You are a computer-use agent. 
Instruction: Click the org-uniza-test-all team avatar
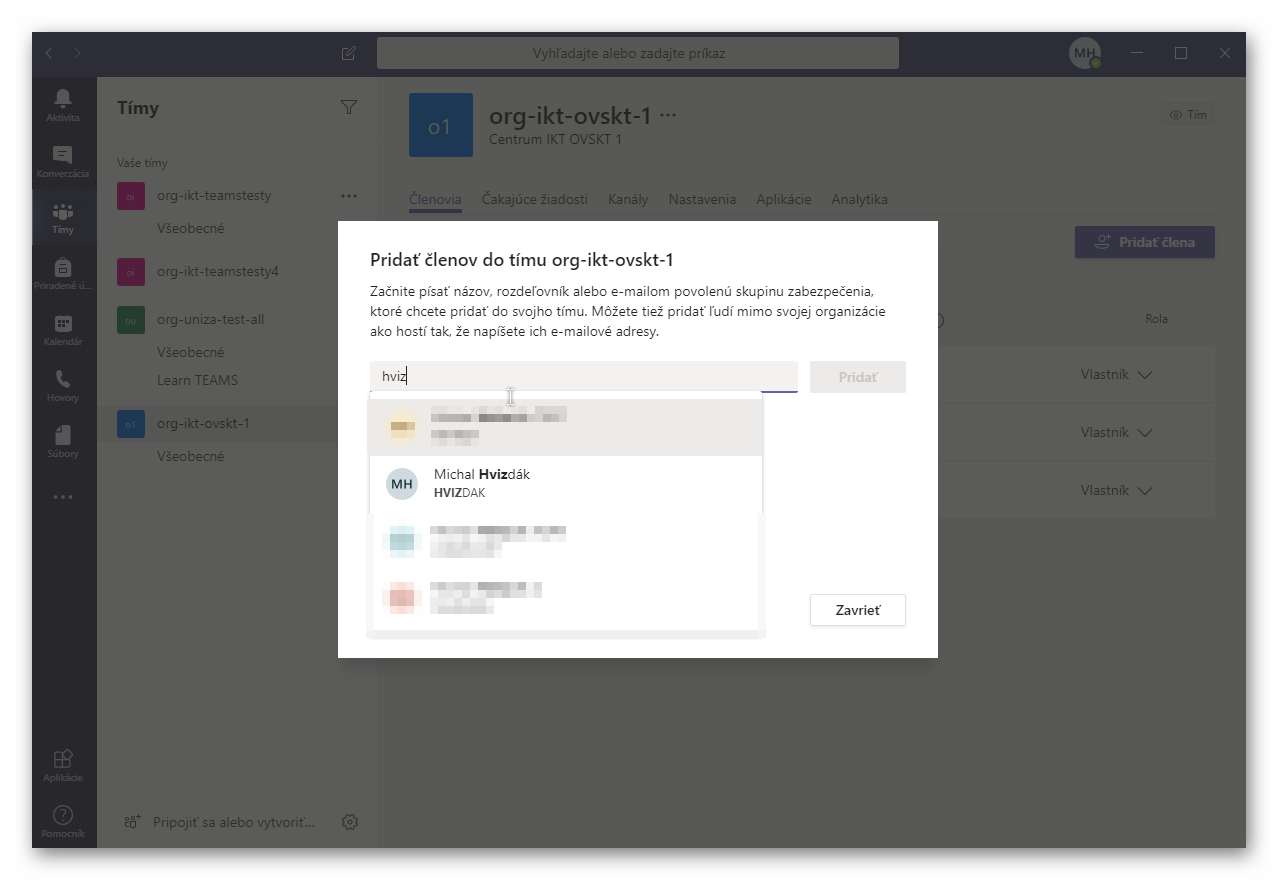[131, 320]
